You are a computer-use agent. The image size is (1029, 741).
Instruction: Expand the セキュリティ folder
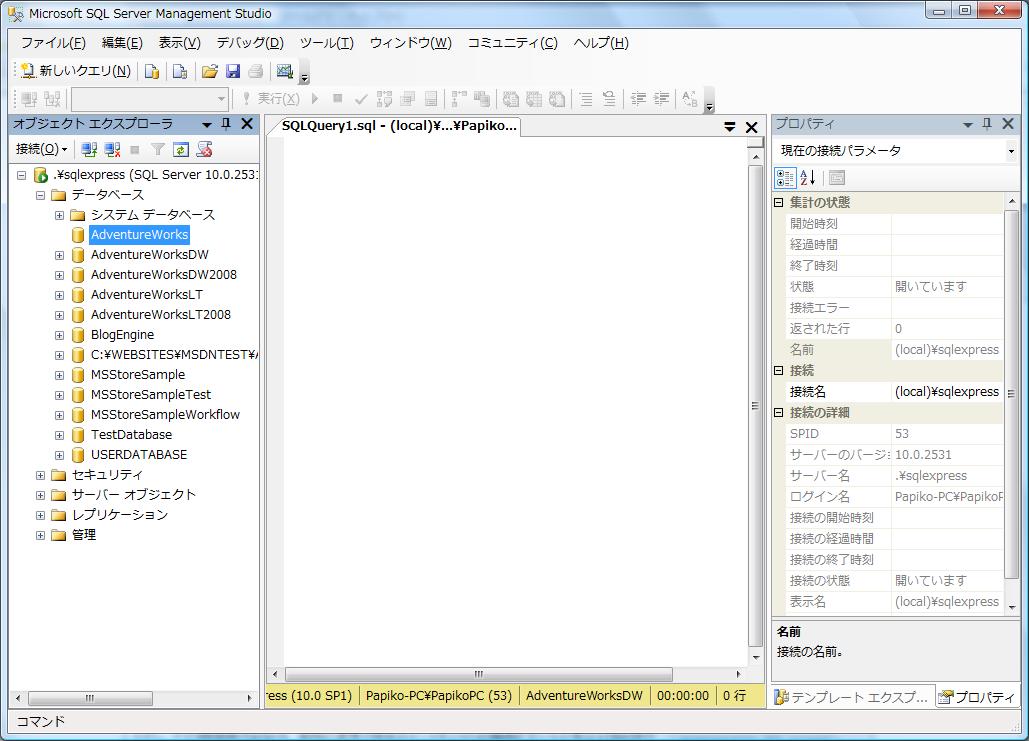pyautogui.click(x=40, y=475)
